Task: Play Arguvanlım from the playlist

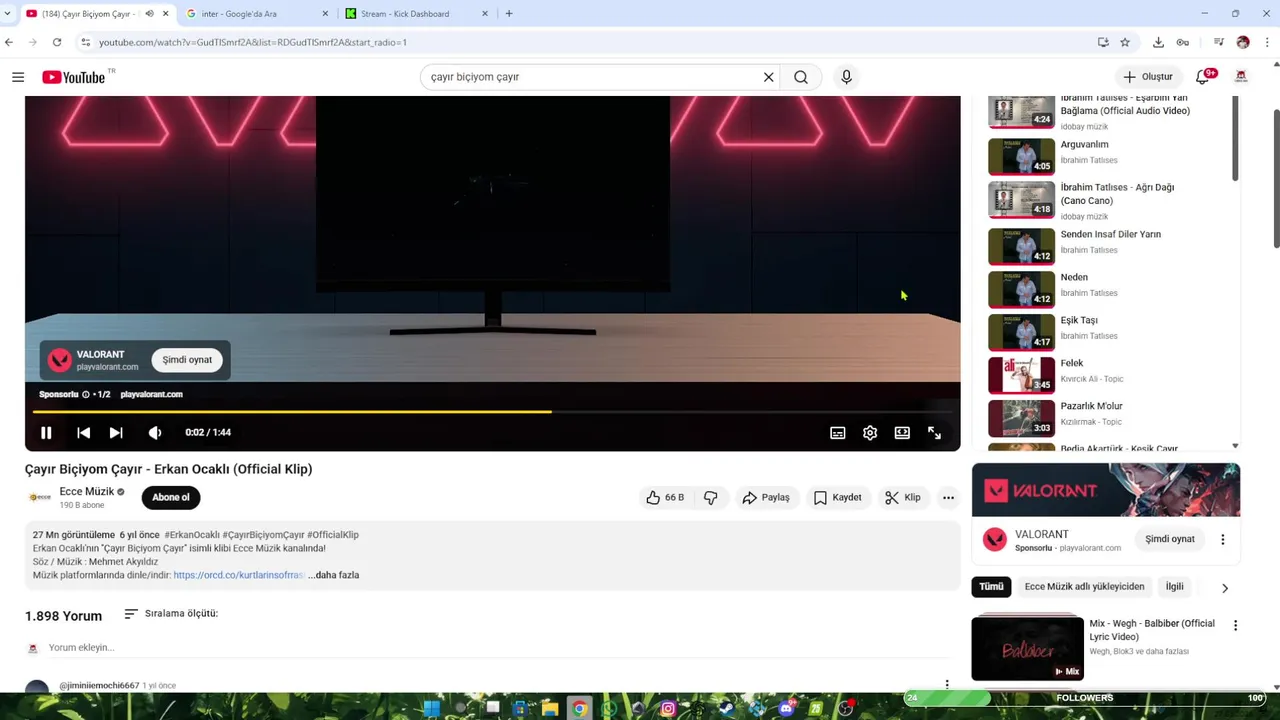Action: pyautogui.click(x=1109, y=156)
